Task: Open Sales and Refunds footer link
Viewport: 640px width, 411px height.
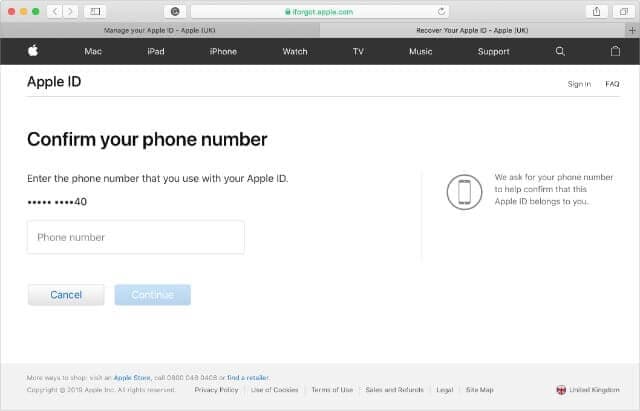Action: click(394, 390)
